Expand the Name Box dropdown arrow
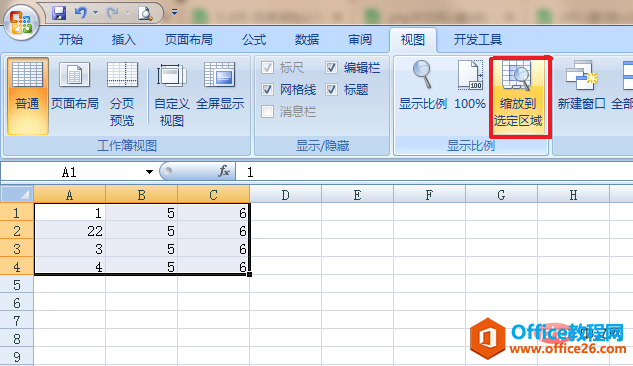633x366 pixels. click(x=149, y=172)
